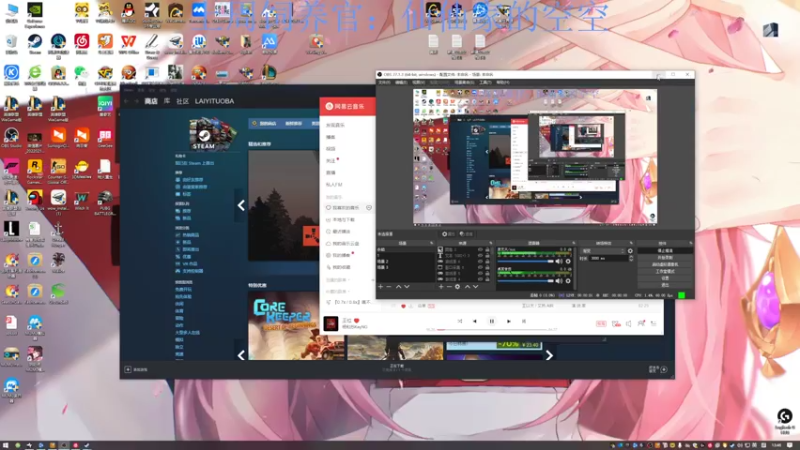Viewport: 800px width, 450px height.
Task: Click 开始录制 in OBS controls
Action: pyautogui.click(x=665, y=258)
